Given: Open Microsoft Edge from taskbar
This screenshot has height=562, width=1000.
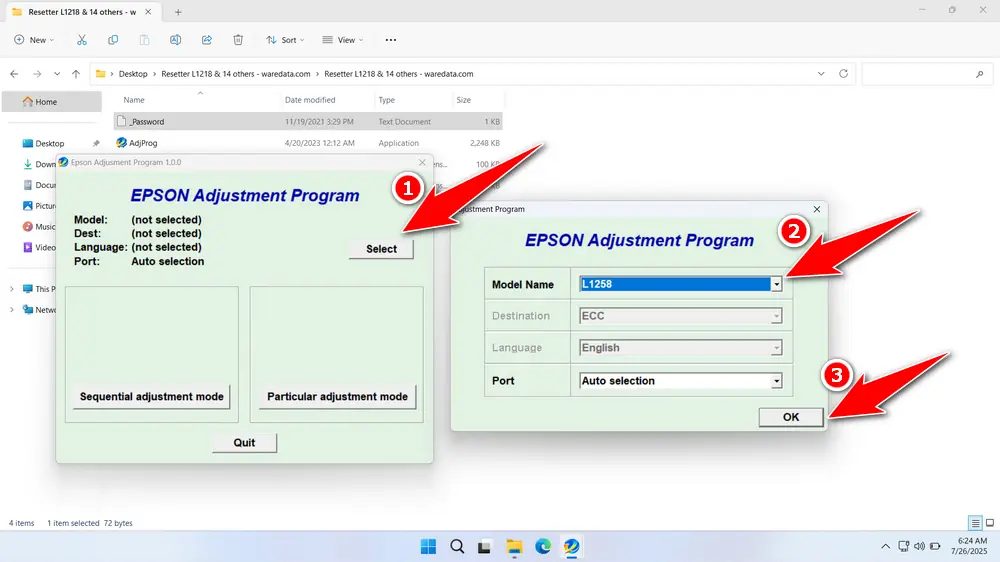Looking at the screenshot, I should coord(543,547).
